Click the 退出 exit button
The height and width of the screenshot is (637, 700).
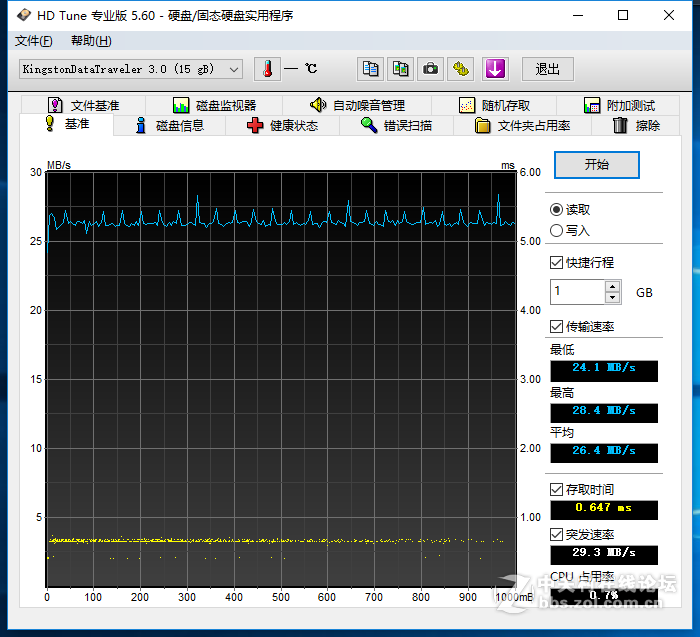click(x=548, y=69)
